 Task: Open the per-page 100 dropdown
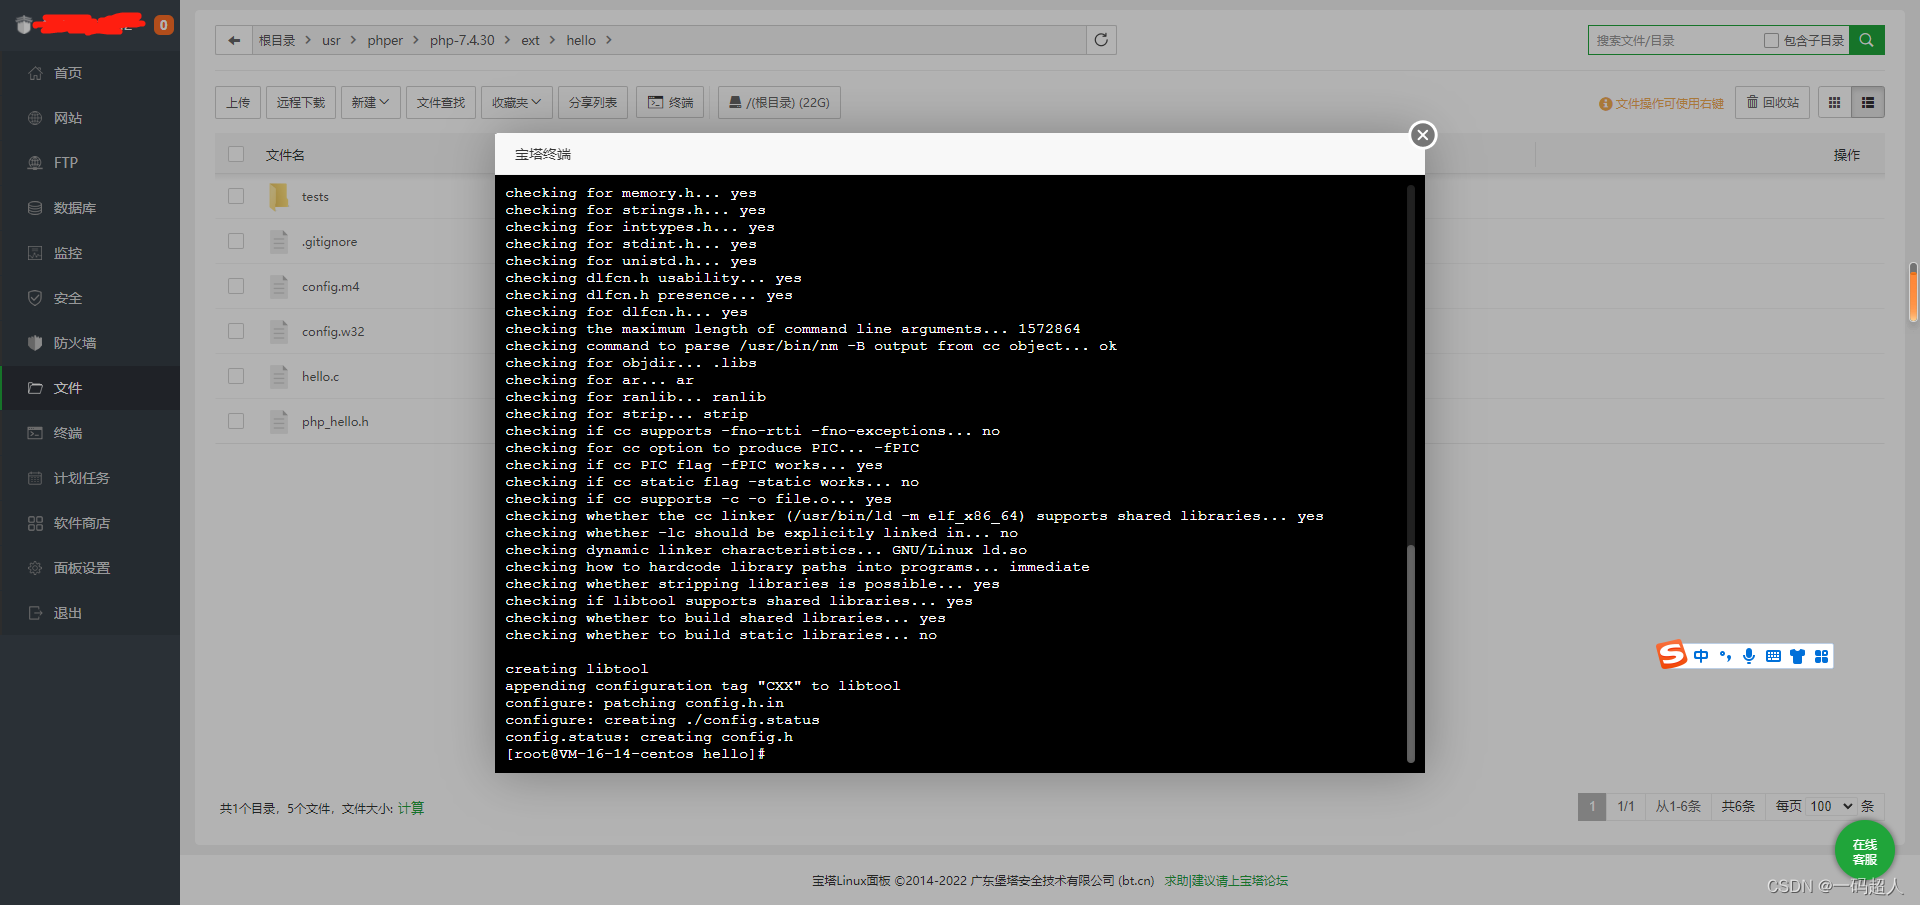(1831, 806)
